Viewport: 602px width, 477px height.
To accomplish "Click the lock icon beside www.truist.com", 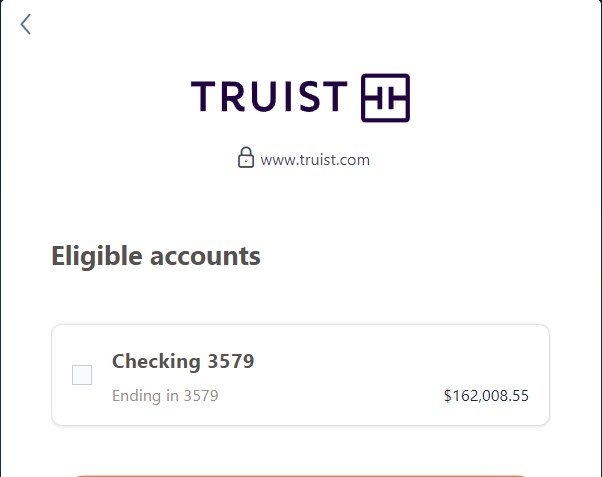I will (246, 157).
